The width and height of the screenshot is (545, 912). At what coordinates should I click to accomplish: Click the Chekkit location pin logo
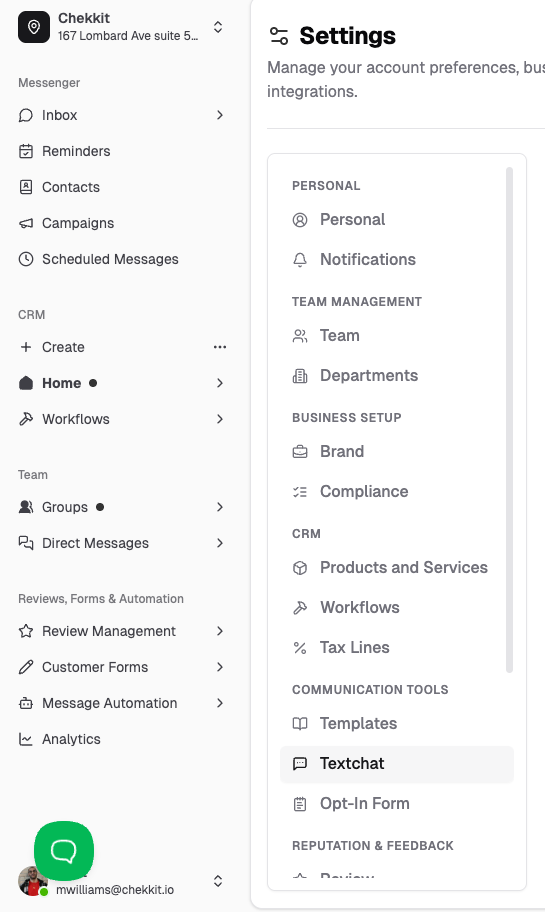(x=34, y=27)
